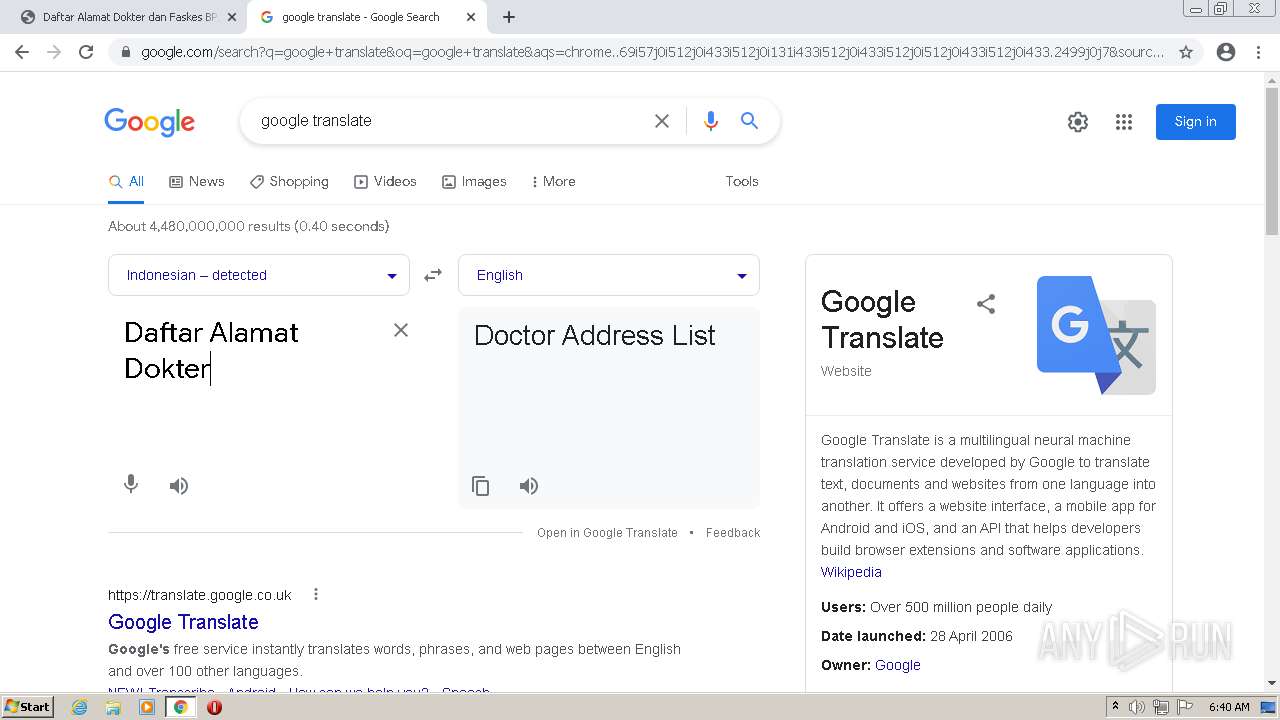Screen dimensions: 1280x720
Task: Open the Google Translate result link
Action: coord(183,622)
